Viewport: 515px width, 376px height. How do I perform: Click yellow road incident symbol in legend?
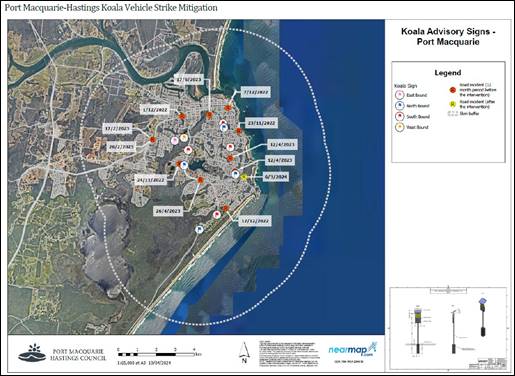pyautogui.click(x=453, y=104)
